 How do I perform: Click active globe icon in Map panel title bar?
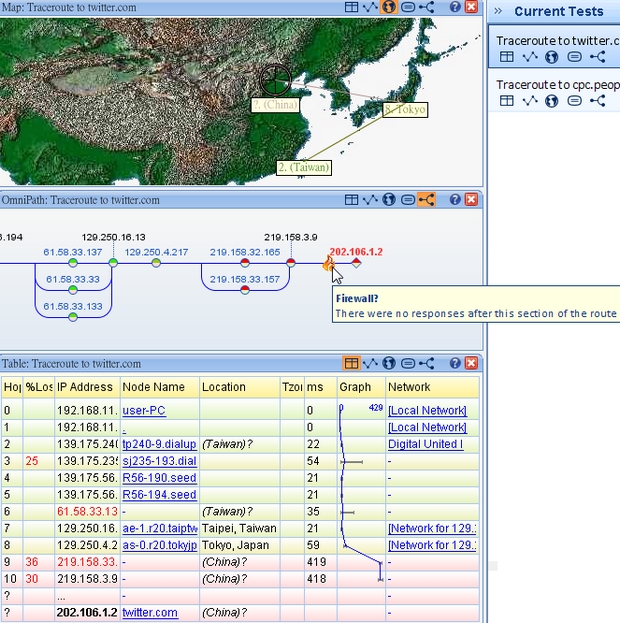click(x=389, y=7)
